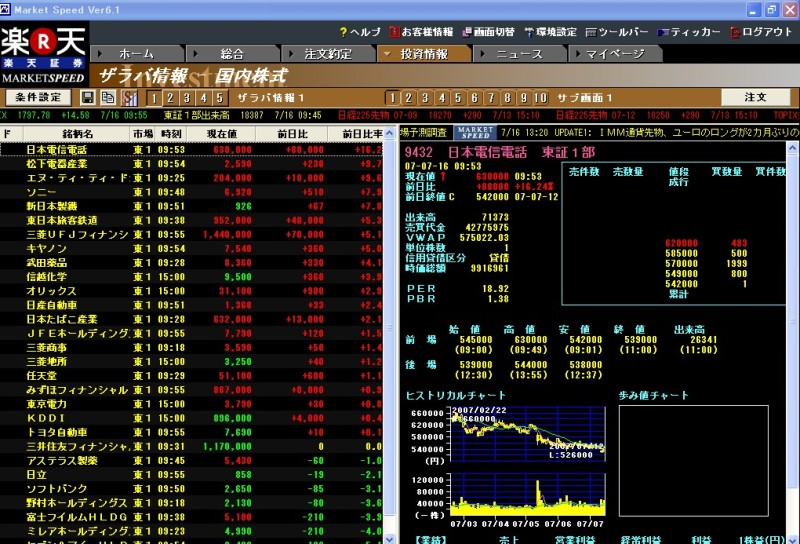
Task: Click the detail panel scroll-up arrow
Action: point(792,148)
